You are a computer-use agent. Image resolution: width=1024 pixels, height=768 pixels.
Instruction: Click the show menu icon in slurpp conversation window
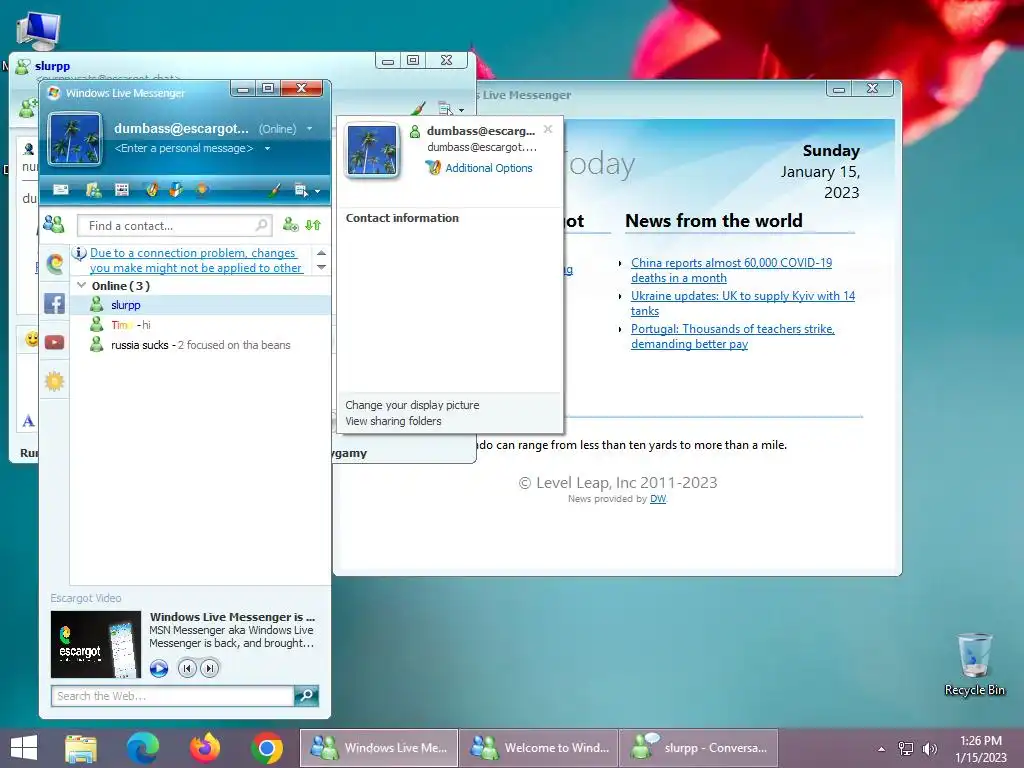[x=445, y=108]
